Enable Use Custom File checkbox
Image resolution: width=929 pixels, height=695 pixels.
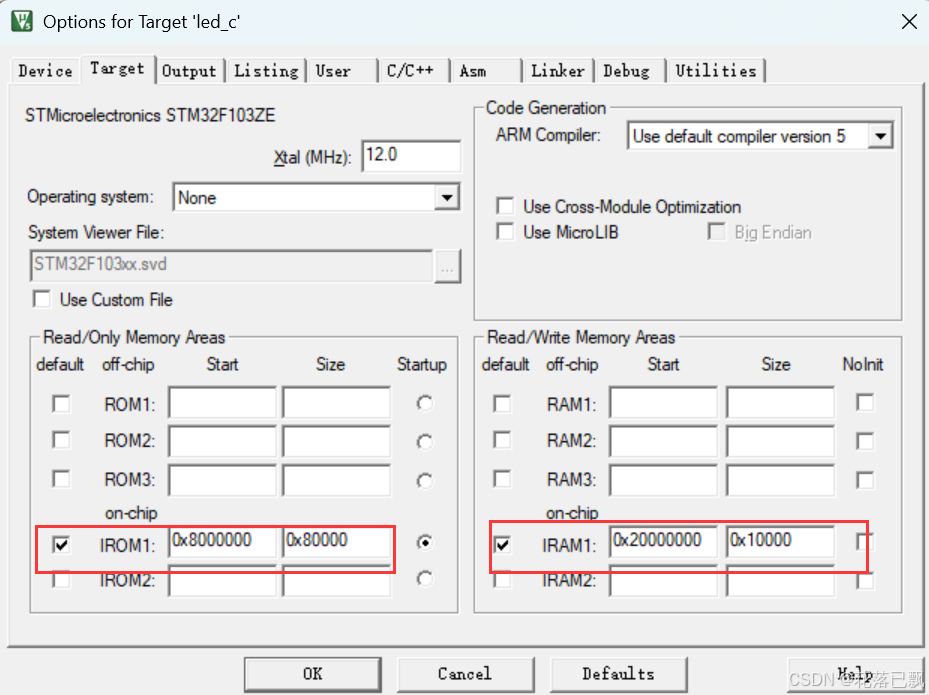pos(42,299)
